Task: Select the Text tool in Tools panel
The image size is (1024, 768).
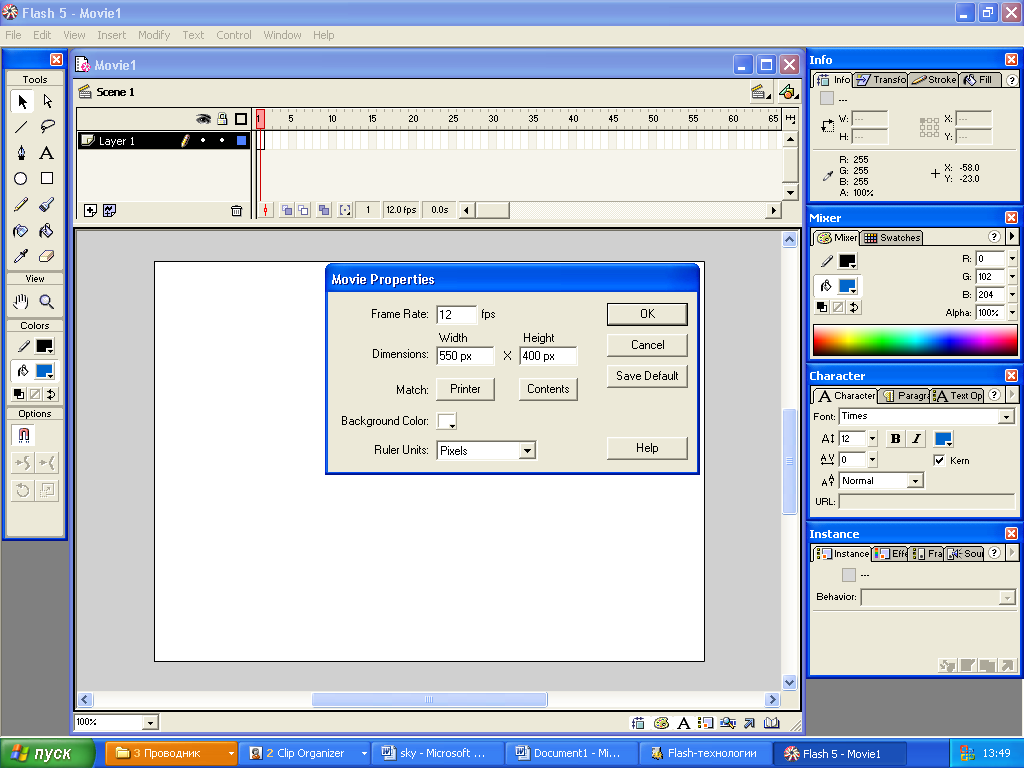Action: tap(47, 153)
